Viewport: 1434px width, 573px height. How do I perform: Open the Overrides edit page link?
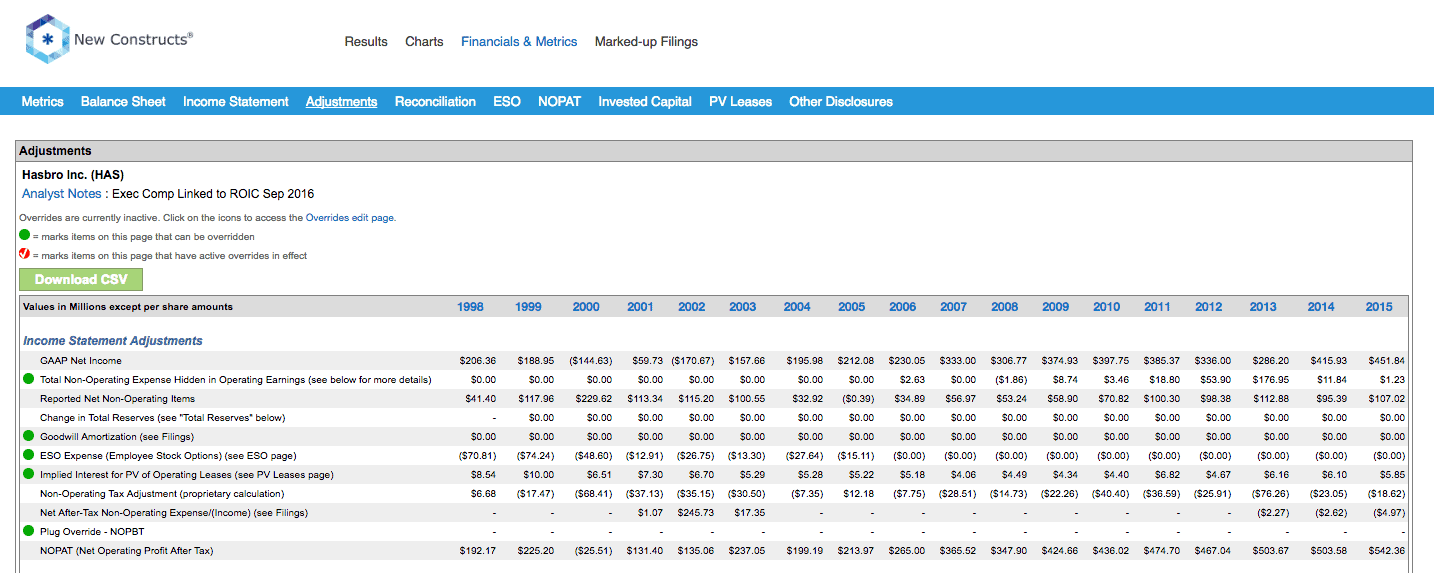click(350, 218)
